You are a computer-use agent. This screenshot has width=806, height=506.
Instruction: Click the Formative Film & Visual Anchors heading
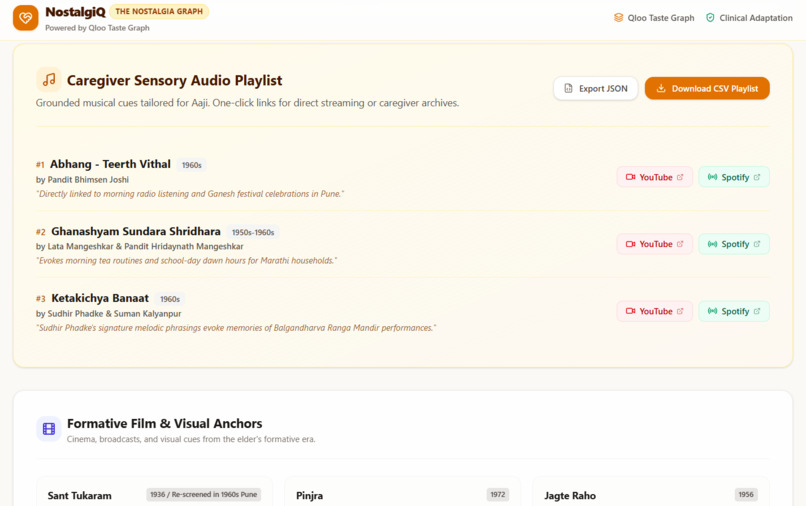tap(164, 423)
